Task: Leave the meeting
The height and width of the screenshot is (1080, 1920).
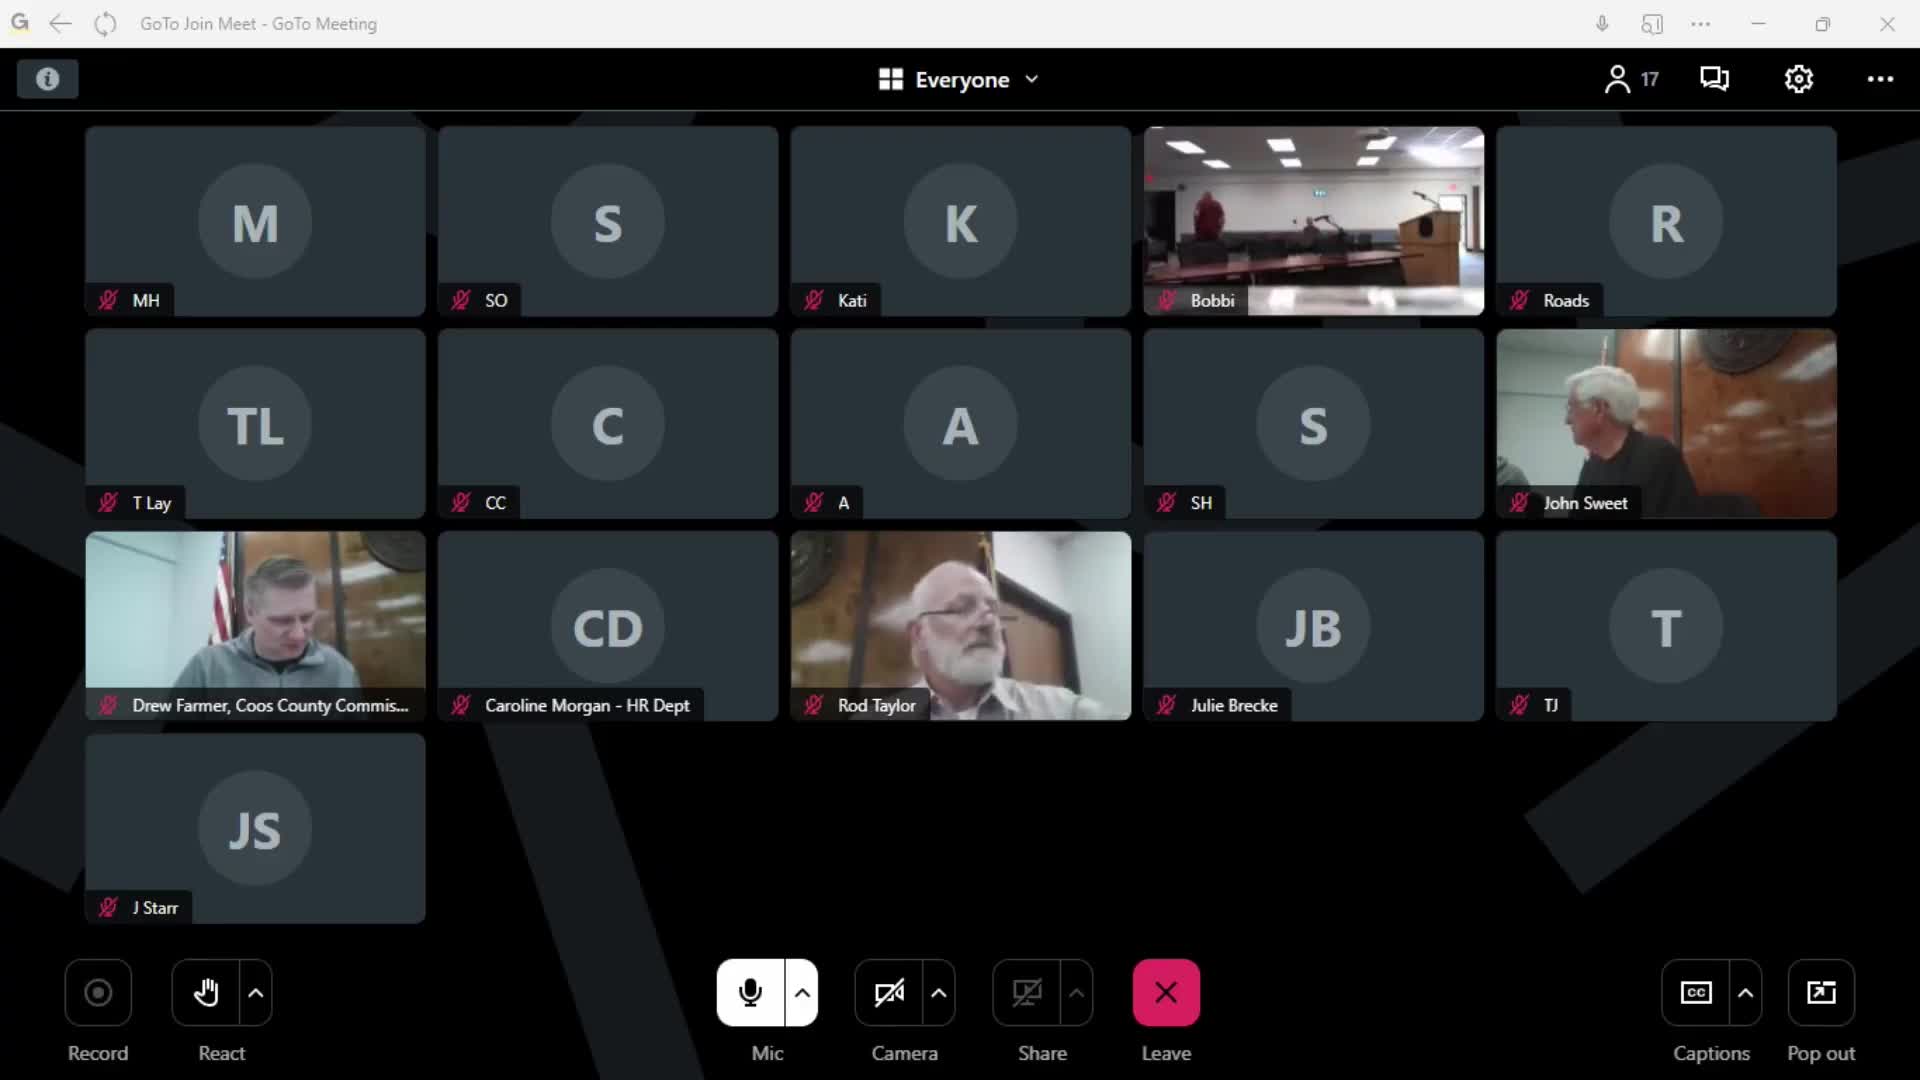Action: point(1165,992)
